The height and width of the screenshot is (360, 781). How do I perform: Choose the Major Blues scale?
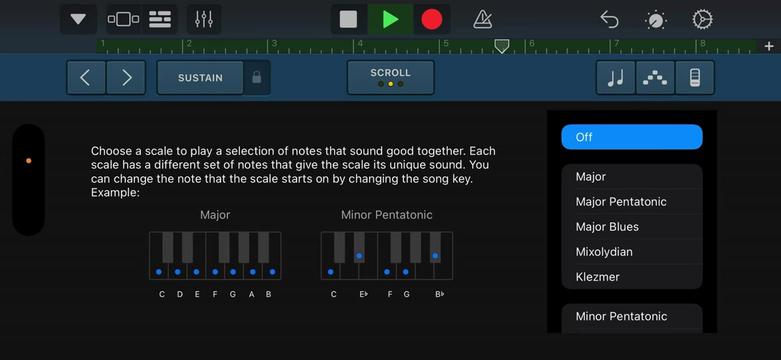pos(632,227)
